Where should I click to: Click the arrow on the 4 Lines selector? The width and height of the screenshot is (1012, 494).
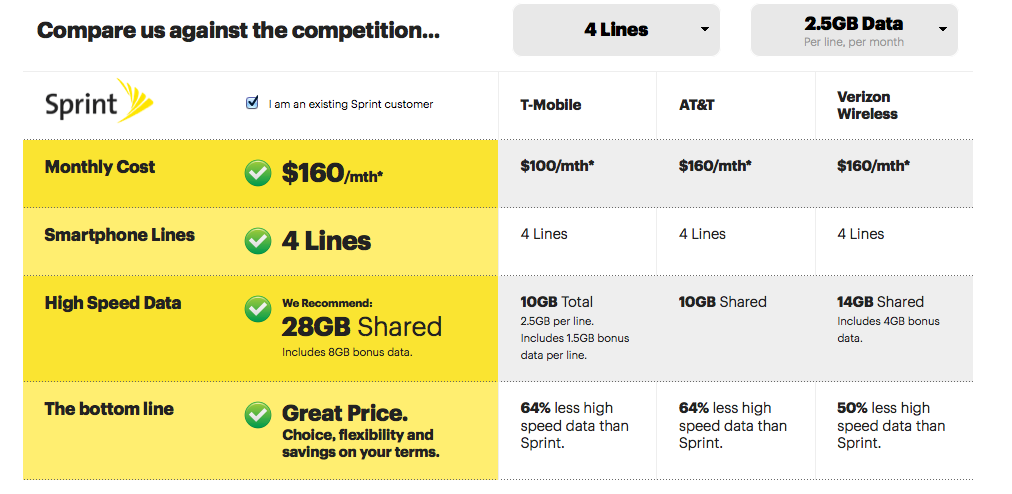[x=705, y=30]
